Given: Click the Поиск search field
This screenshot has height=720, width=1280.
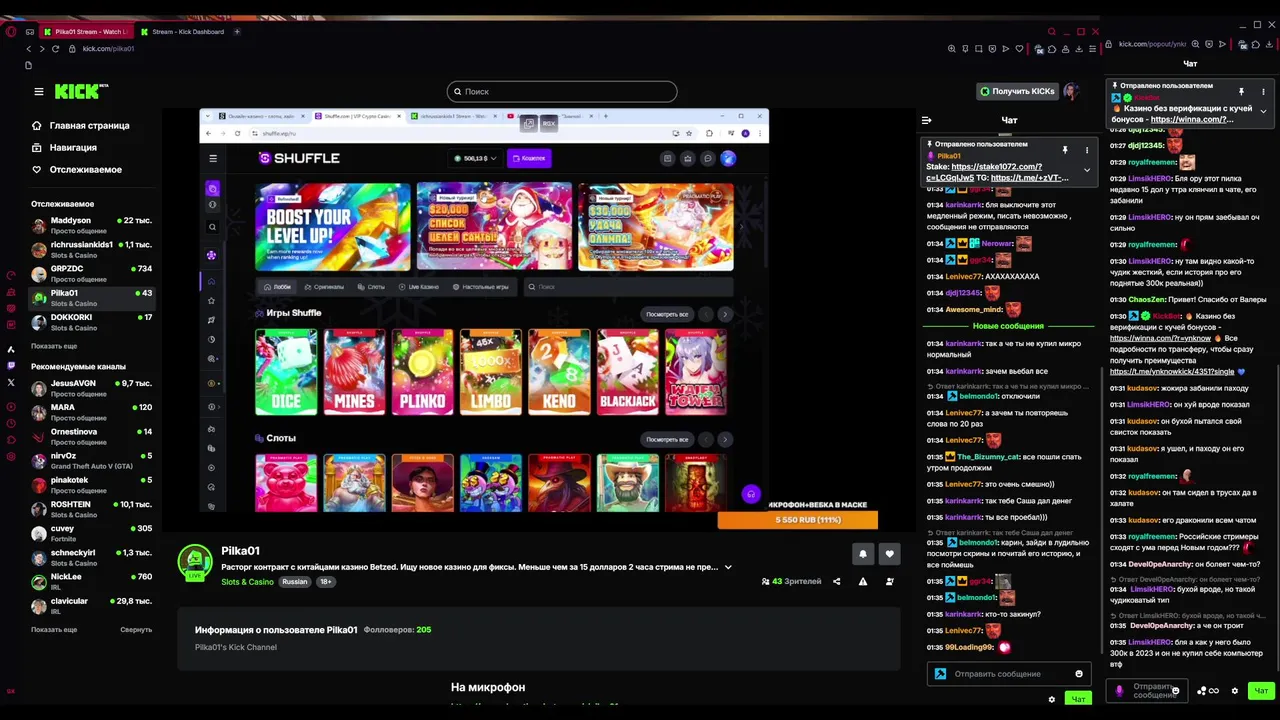Looking at the screenshot, I should [562, 91].
